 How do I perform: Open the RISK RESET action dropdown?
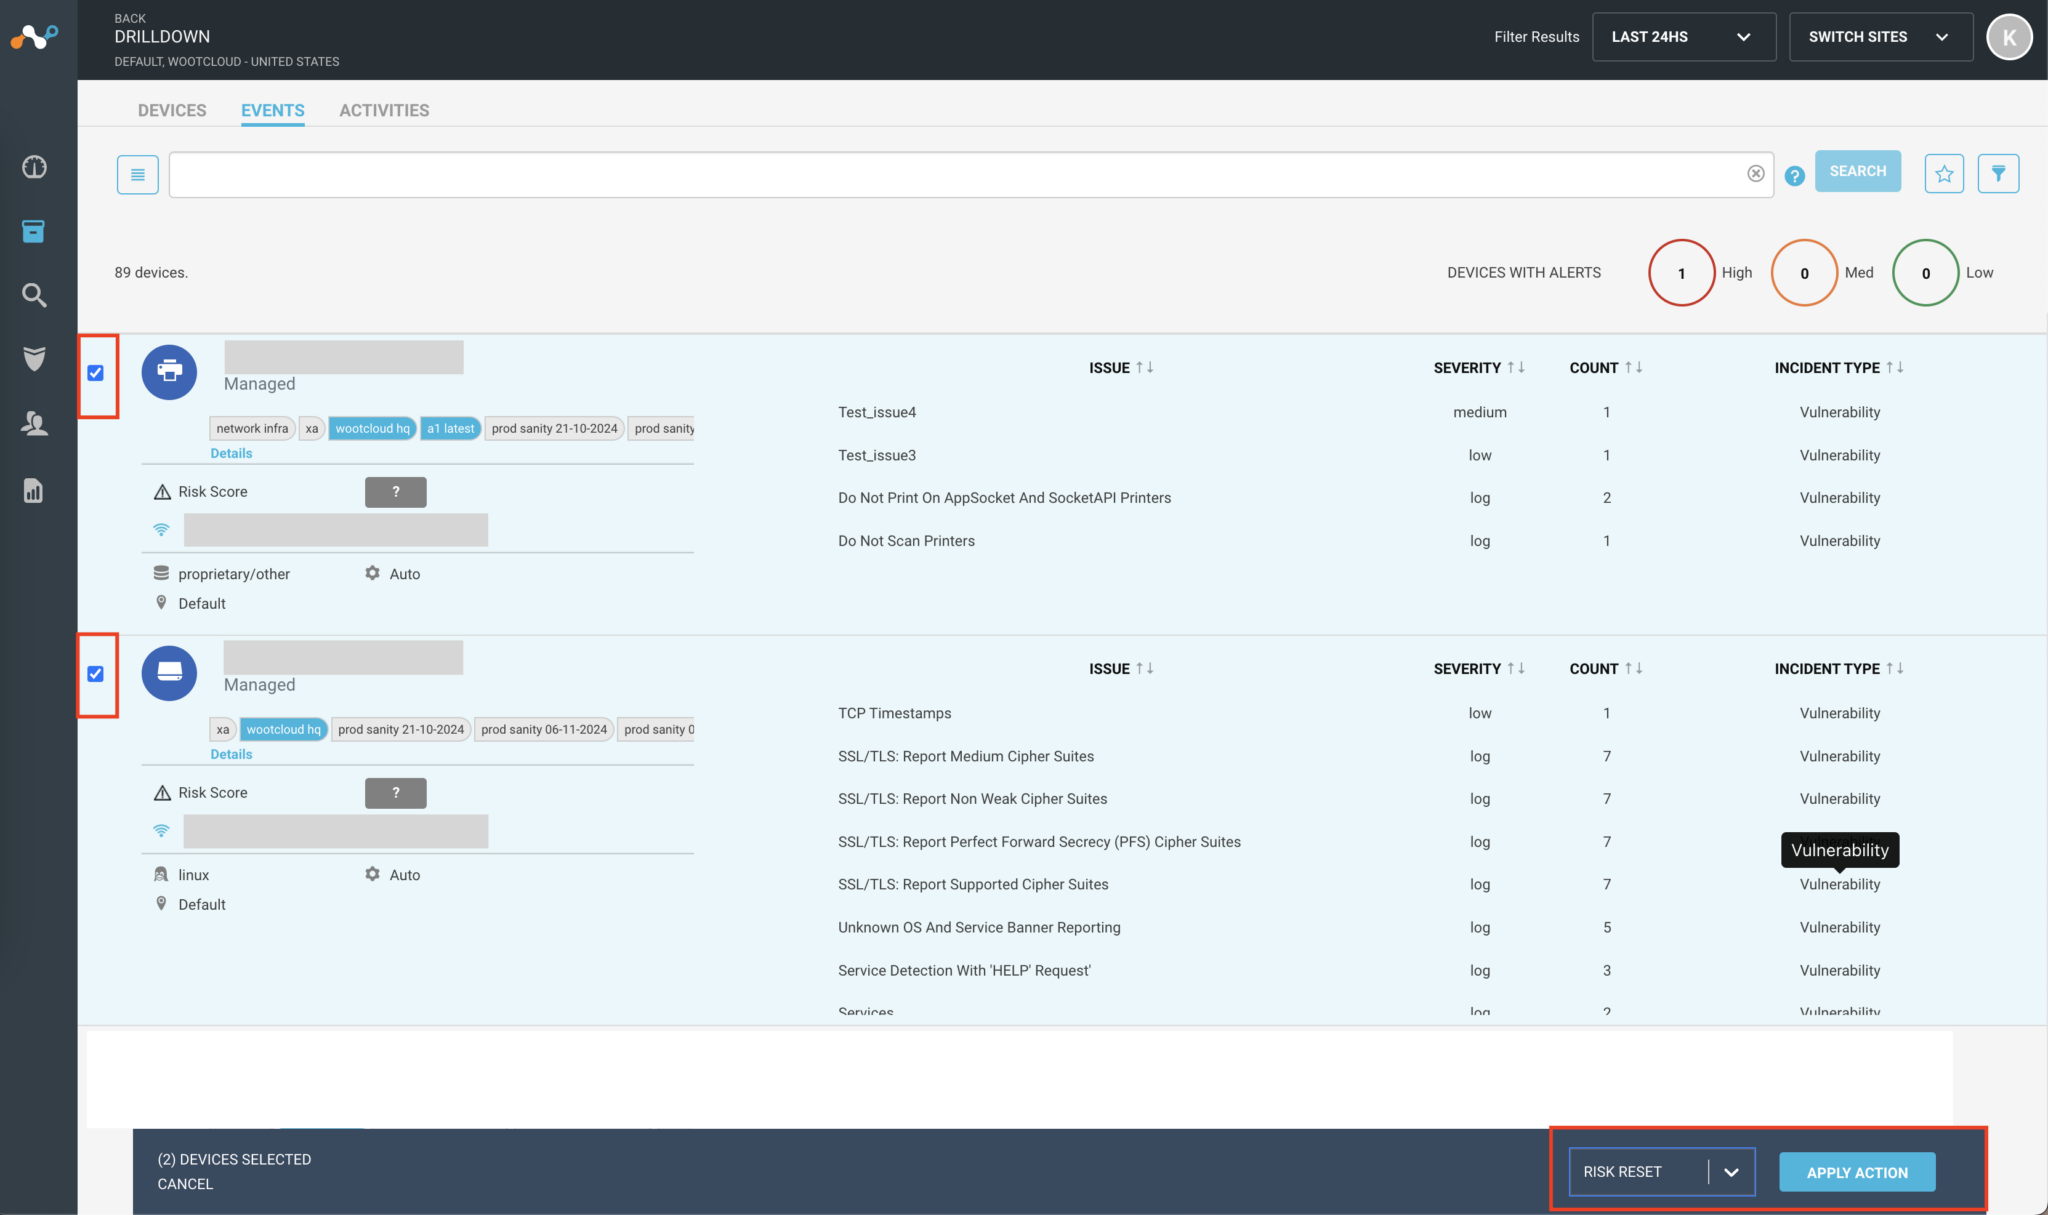click(1662, 1172)
